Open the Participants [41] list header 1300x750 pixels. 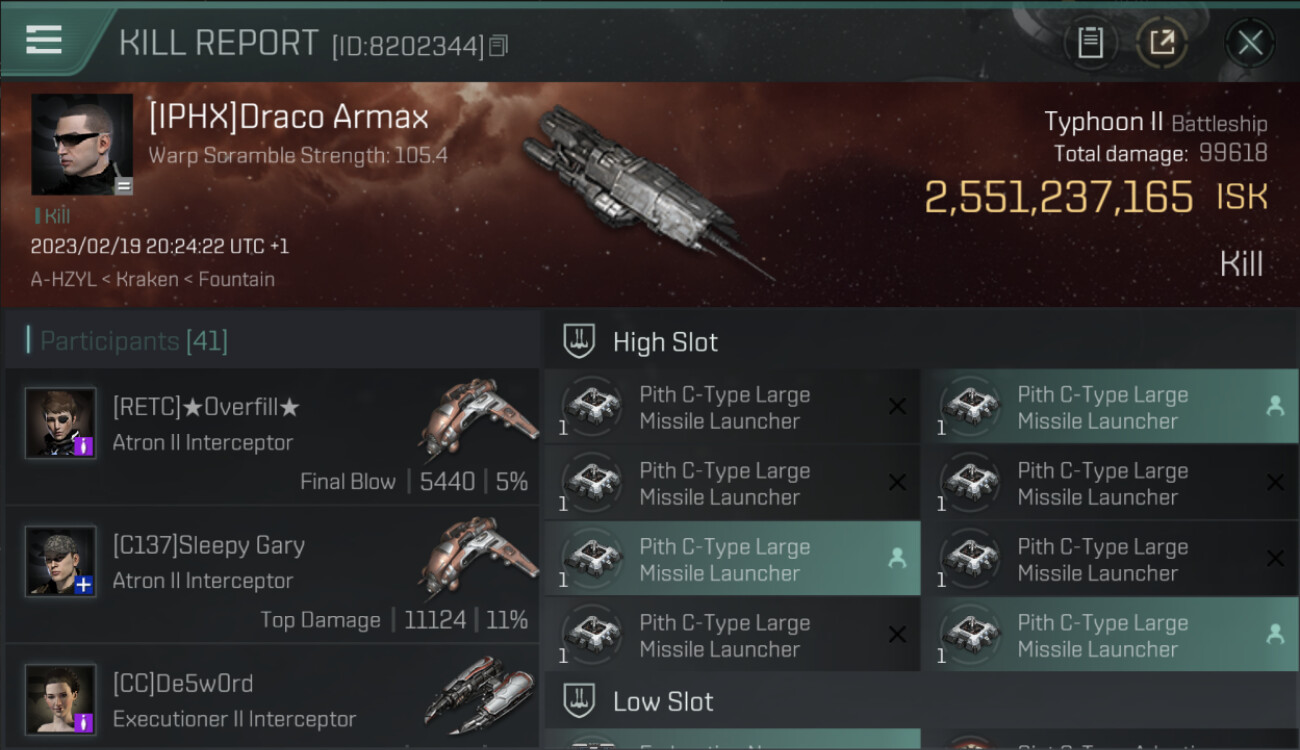point(134,341)
